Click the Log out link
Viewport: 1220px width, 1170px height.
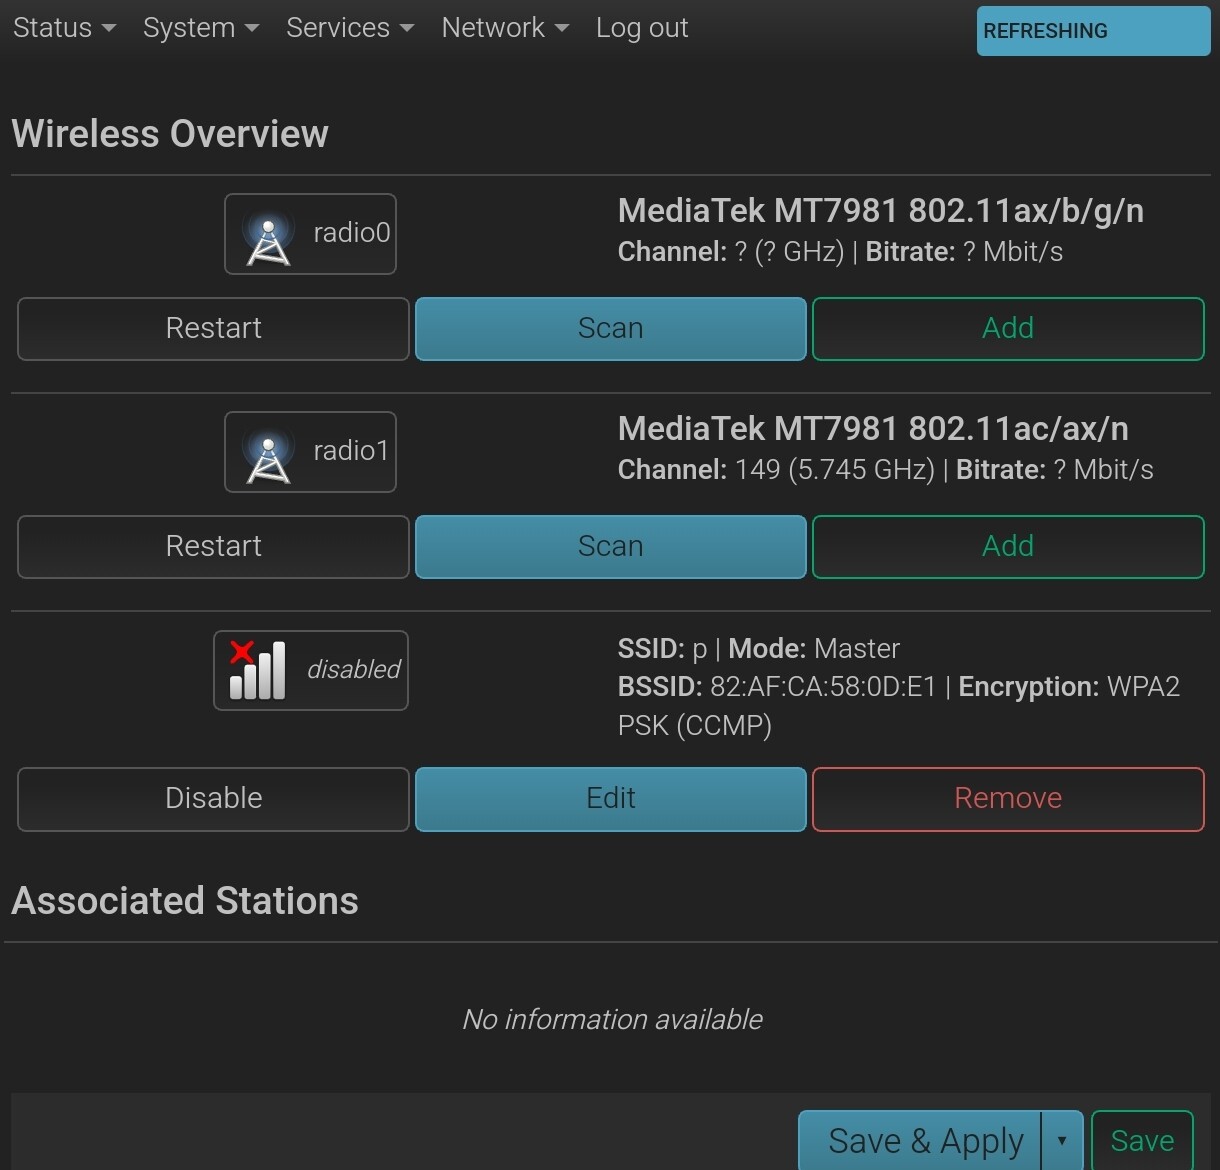[x=641, y=28]
